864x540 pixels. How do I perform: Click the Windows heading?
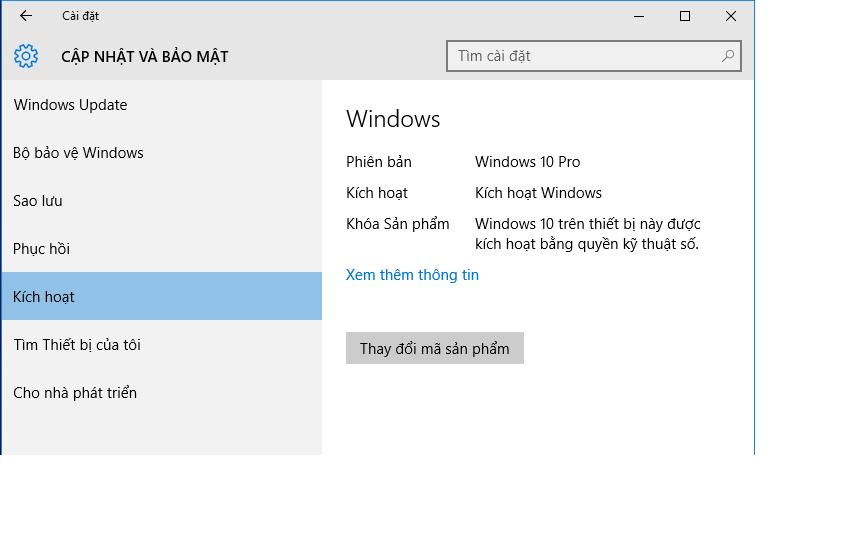click(393, 119)
